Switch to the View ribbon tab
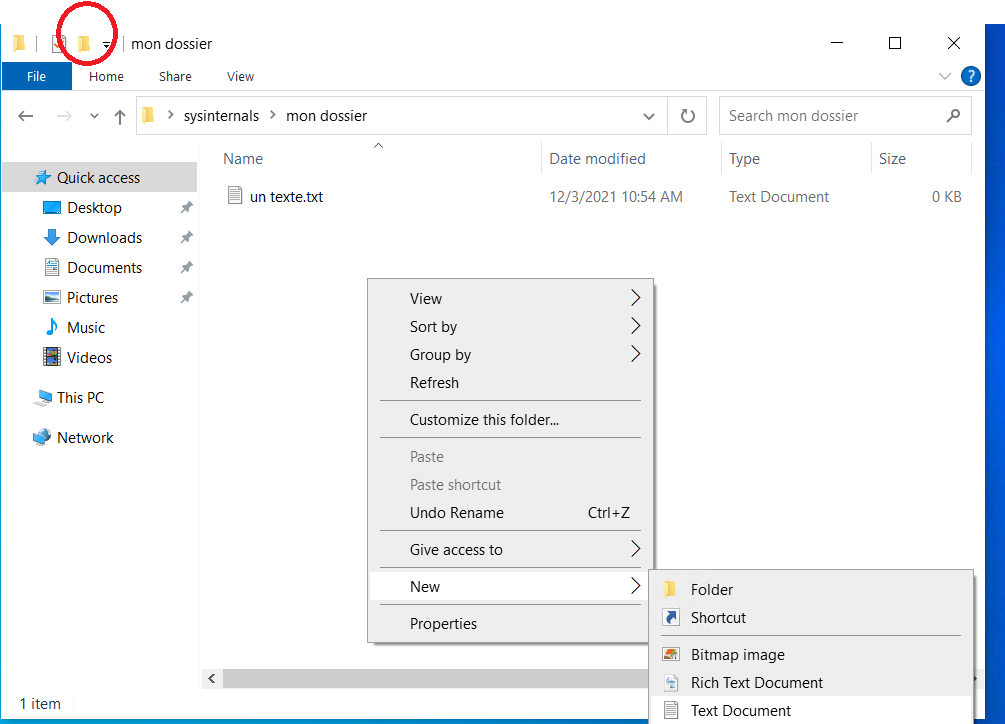The height and width of the screenshot is (724, 1005). (x=240, y=76)
